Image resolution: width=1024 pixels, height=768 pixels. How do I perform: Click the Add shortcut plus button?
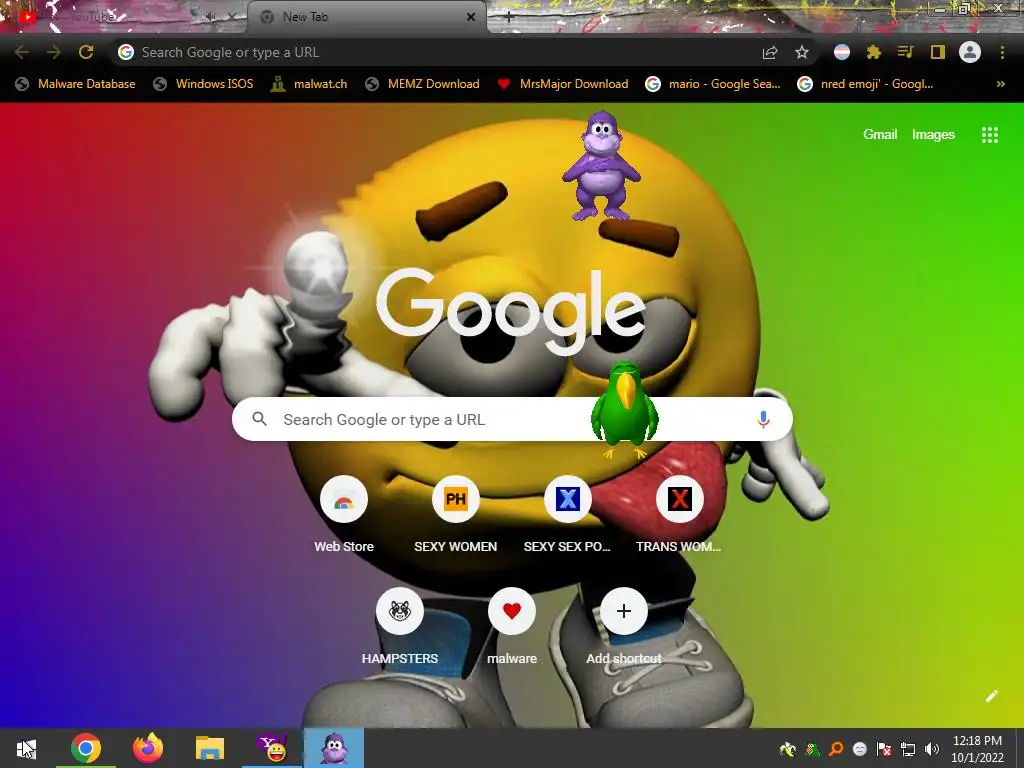coord(624,611)
